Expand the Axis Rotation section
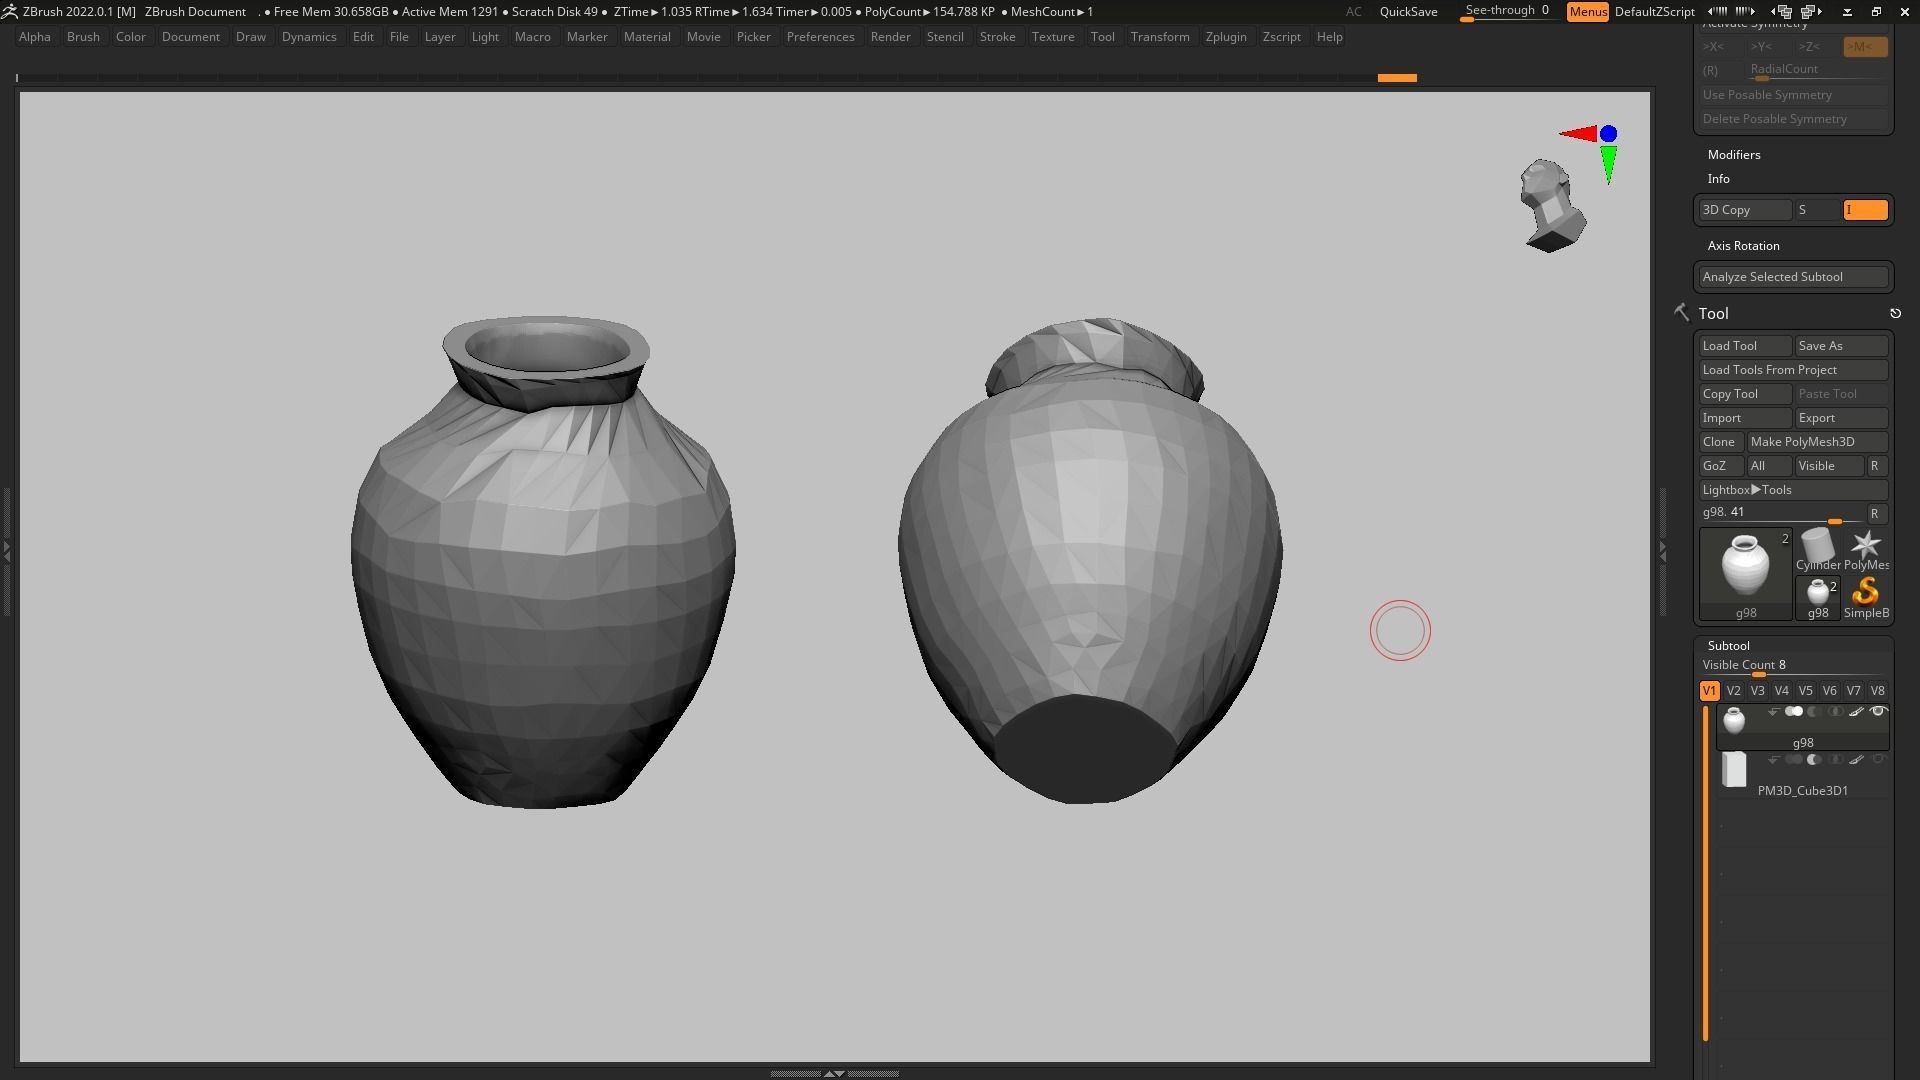The height and width of the screenshot is (1080, 1920). click(1743, 246)
